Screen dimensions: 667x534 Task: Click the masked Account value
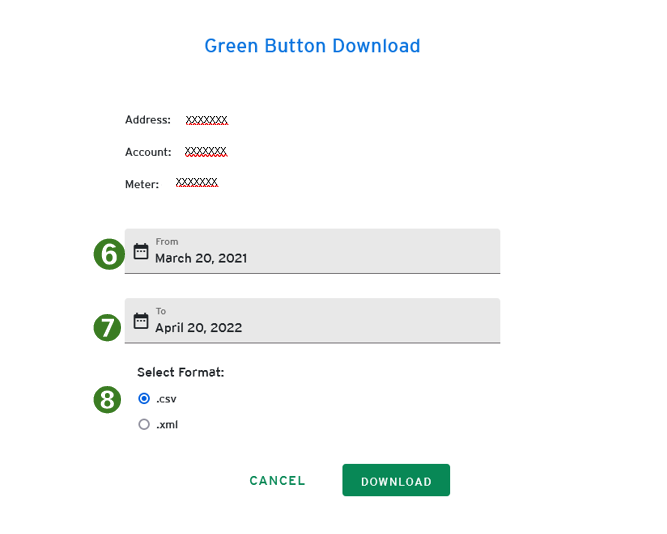point(206,152)
